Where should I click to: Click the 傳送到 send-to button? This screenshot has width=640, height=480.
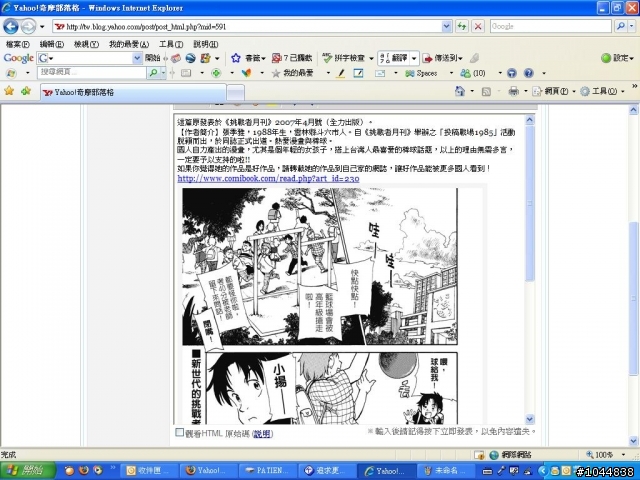[x=442, y=58]
